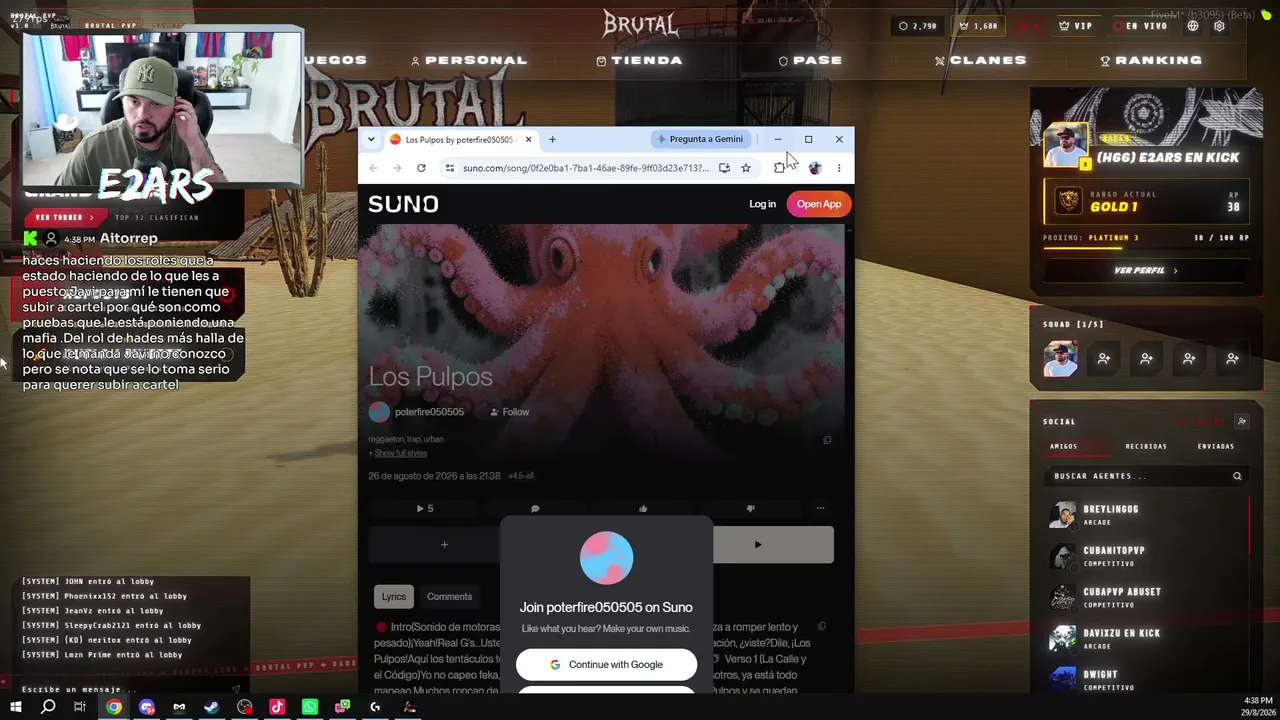The height and width of the screenshot is (720, 1280).
Task: Click the rank progress bar toward Platinum 3
Action: click(x=1146, y=250)
